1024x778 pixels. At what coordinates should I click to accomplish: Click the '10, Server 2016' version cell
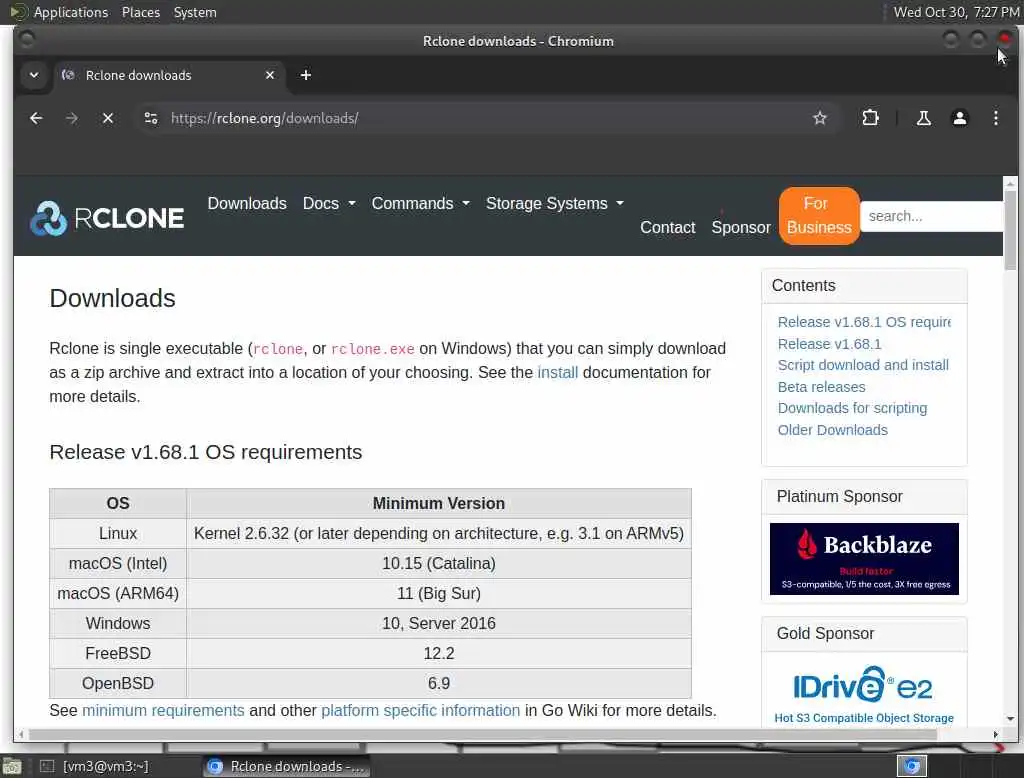pyautogui.click(x=439, y=624)
